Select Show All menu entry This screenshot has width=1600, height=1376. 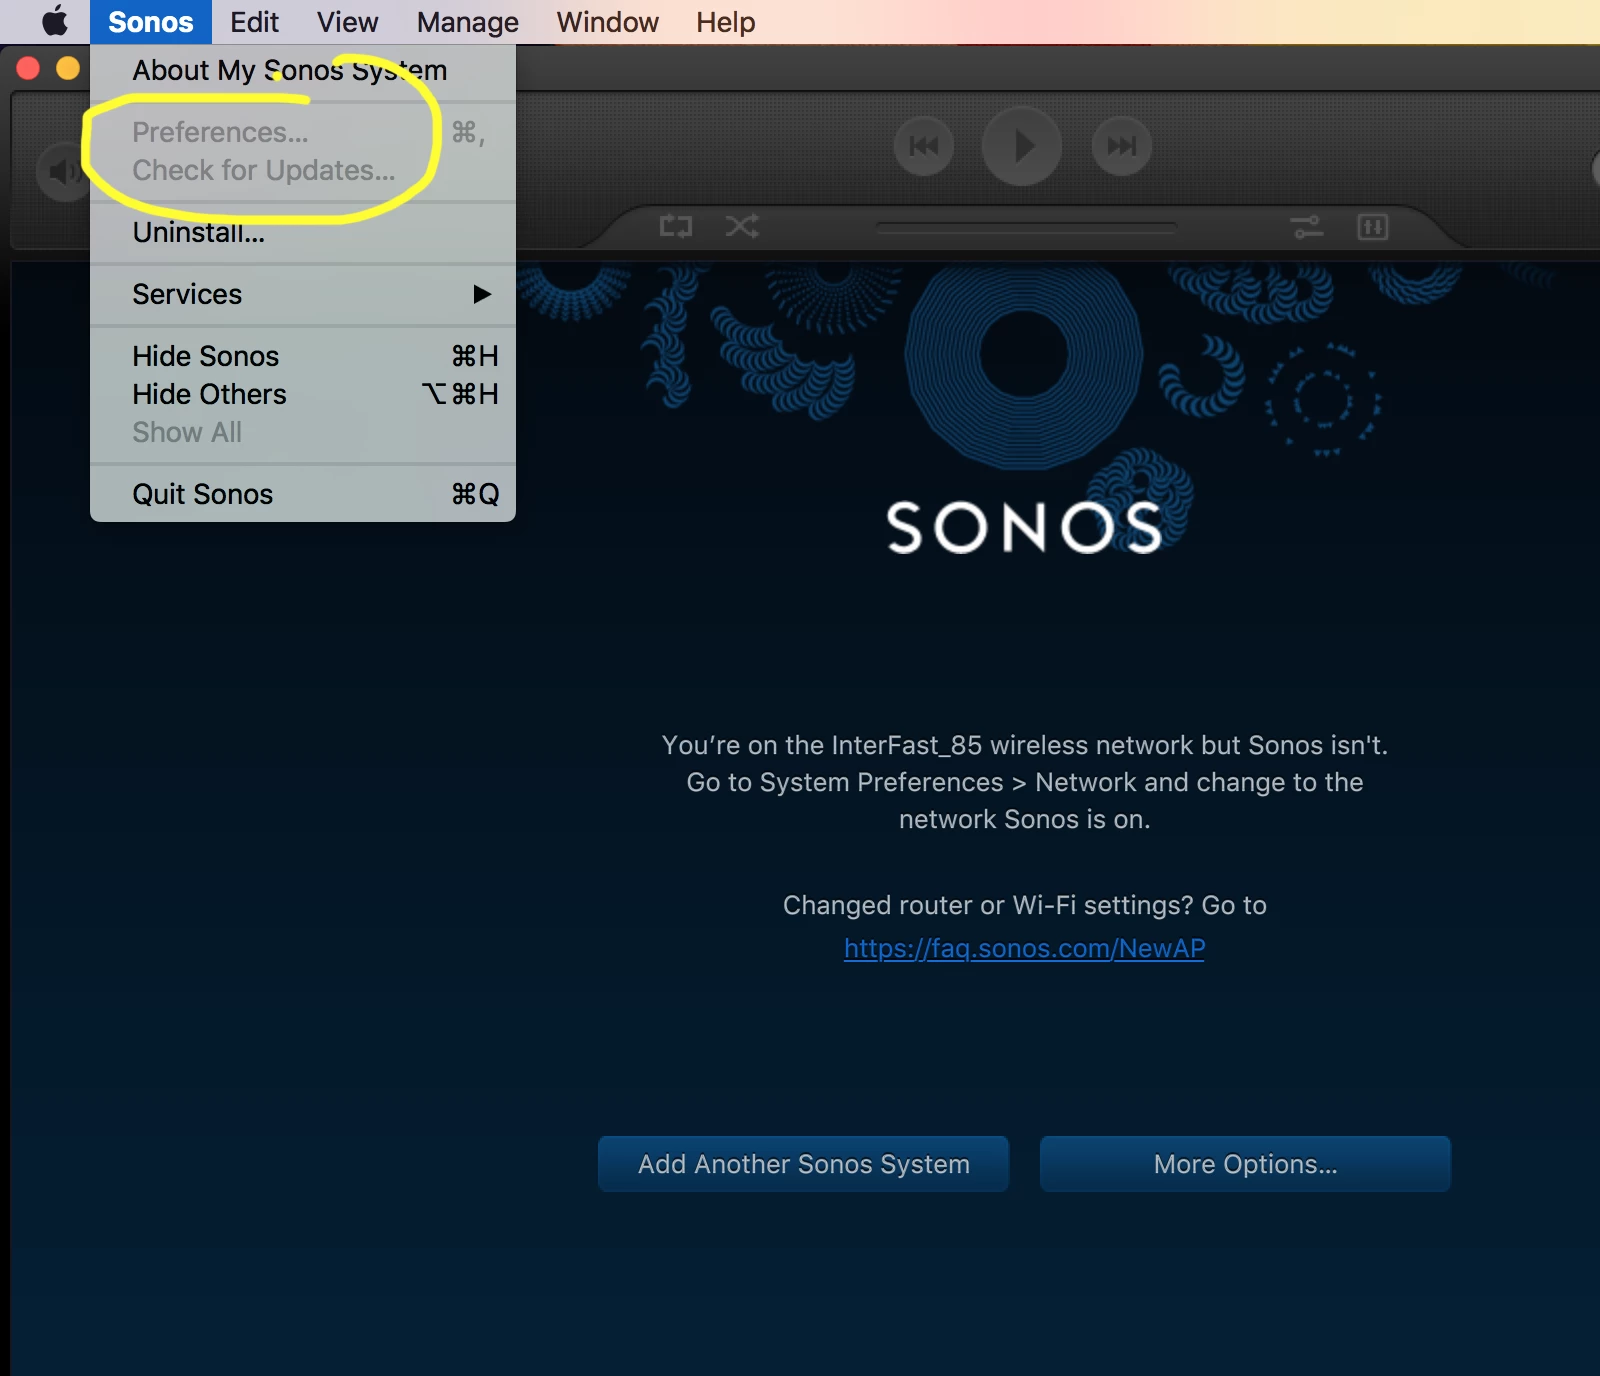(x=303, y=432)
